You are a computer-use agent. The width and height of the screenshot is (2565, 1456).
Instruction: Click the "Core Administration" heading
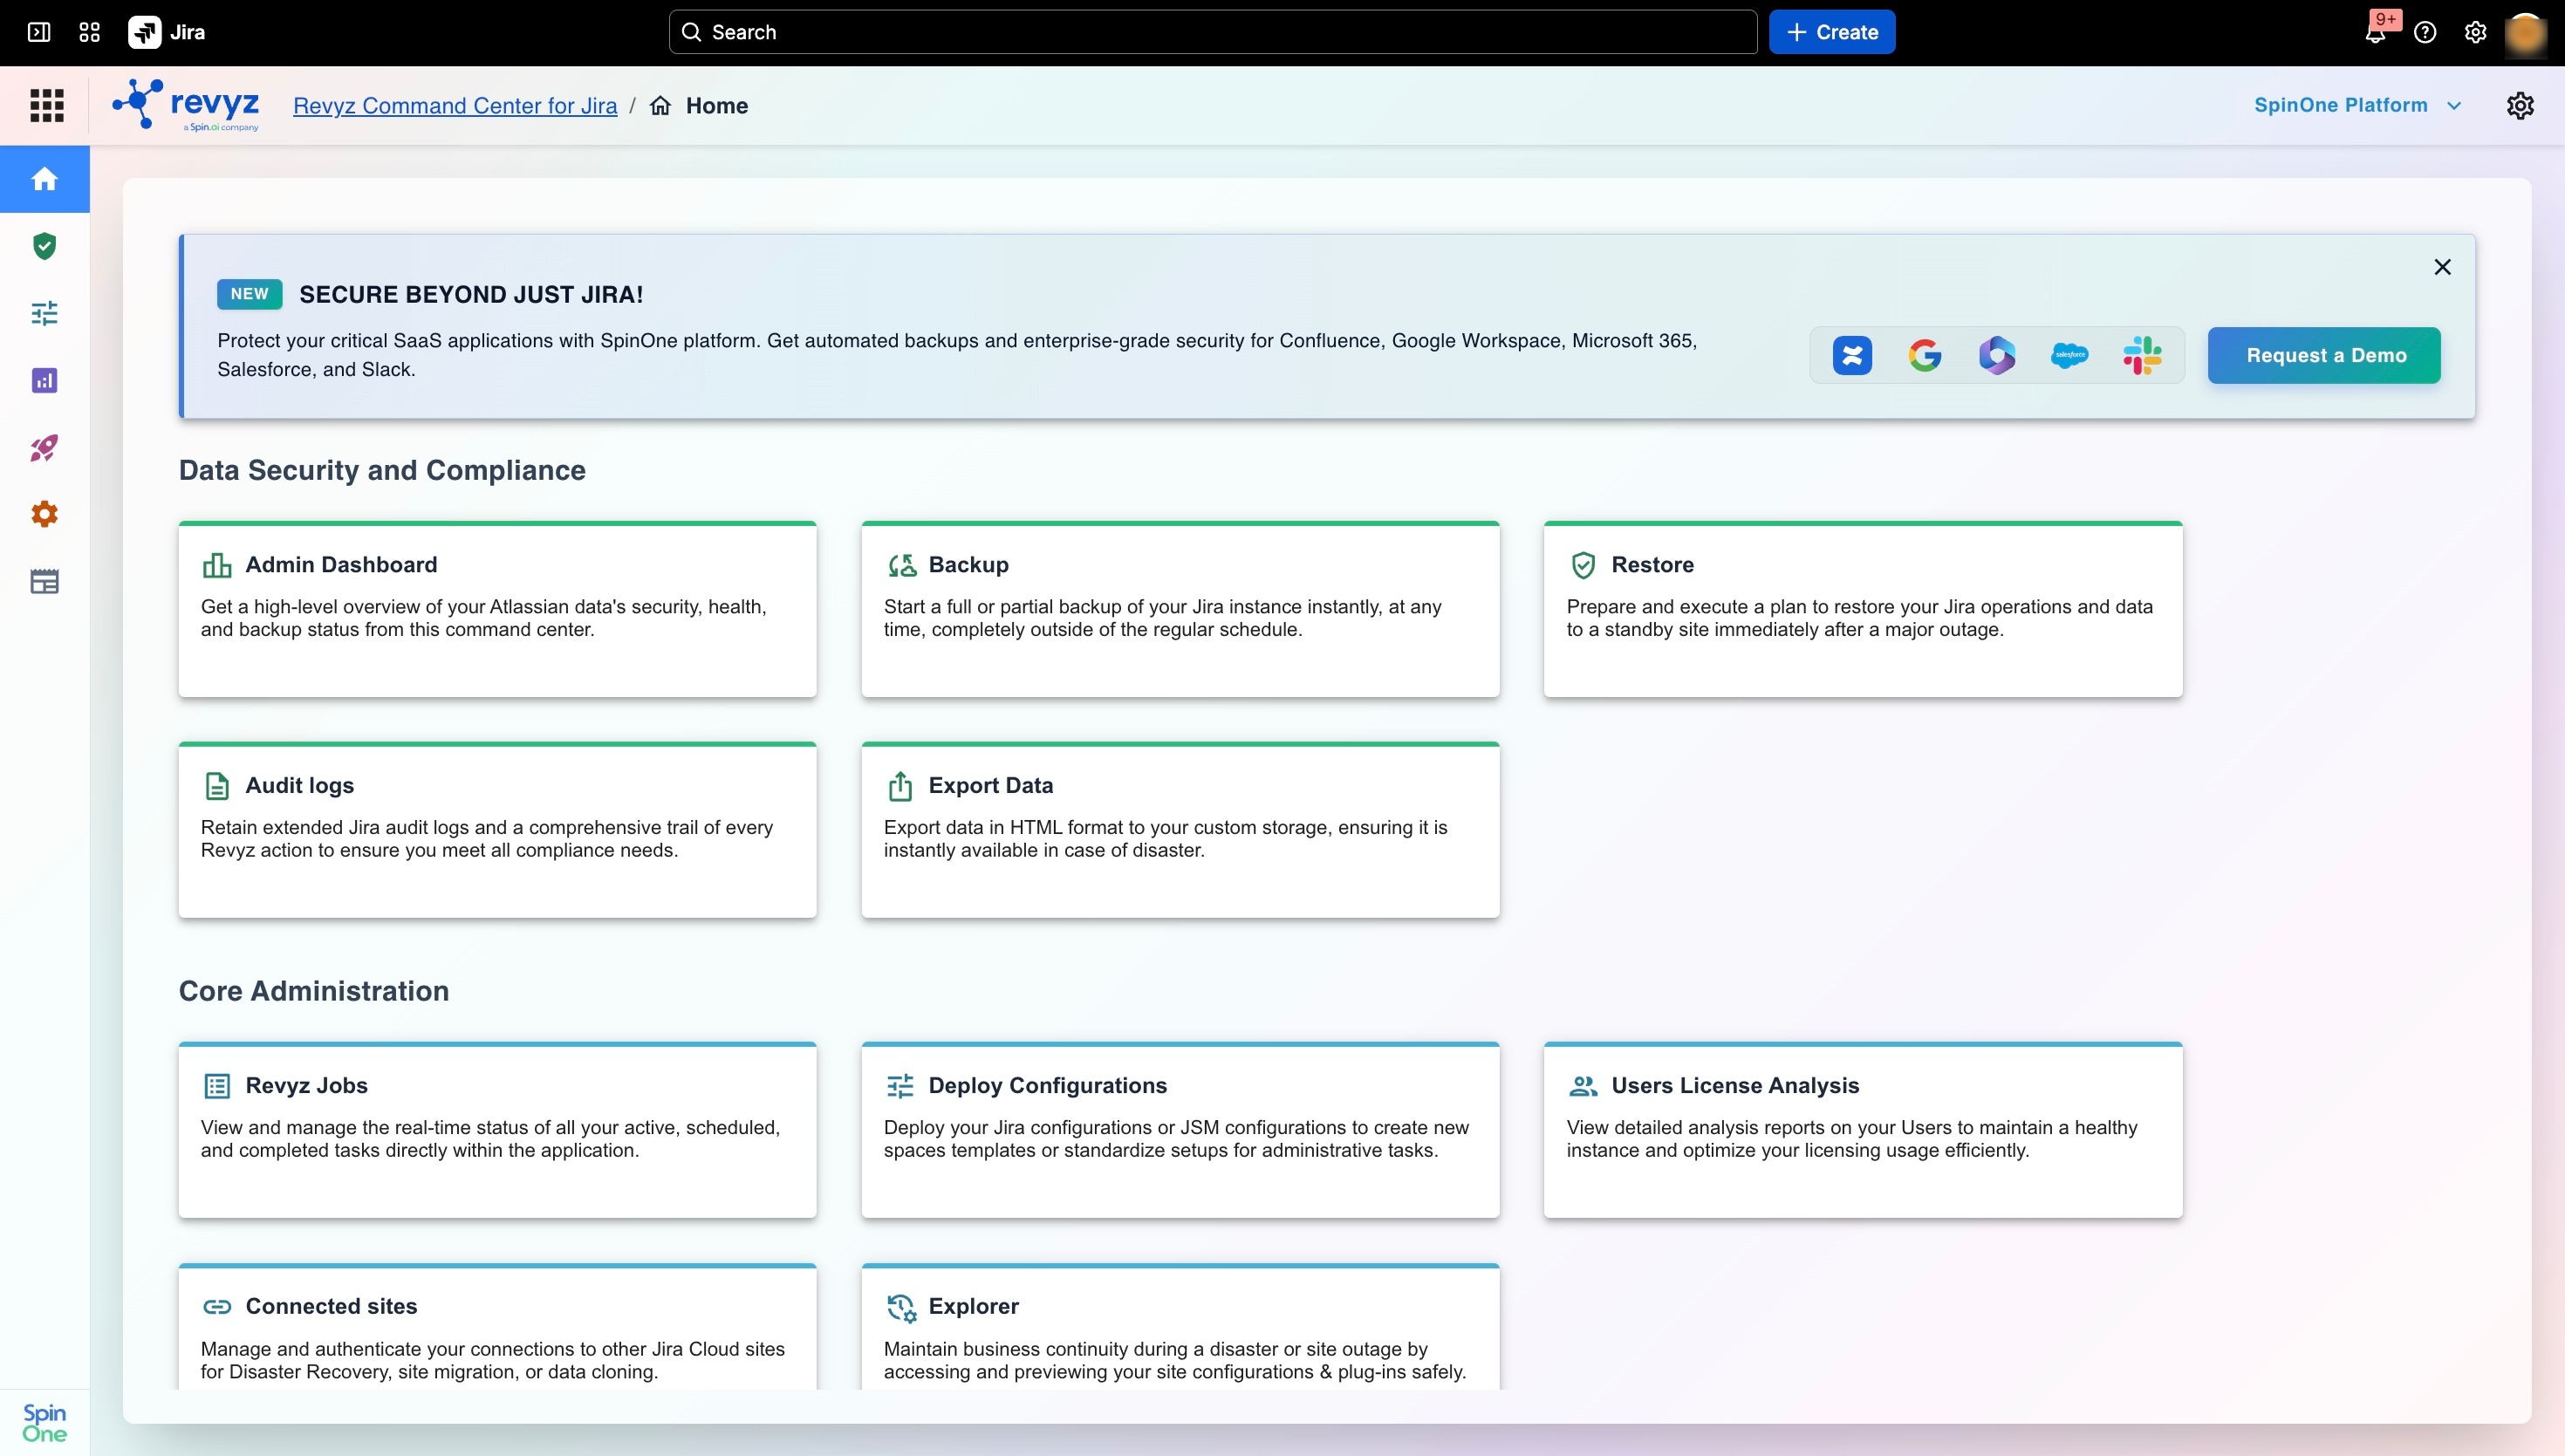coord(314,991)
